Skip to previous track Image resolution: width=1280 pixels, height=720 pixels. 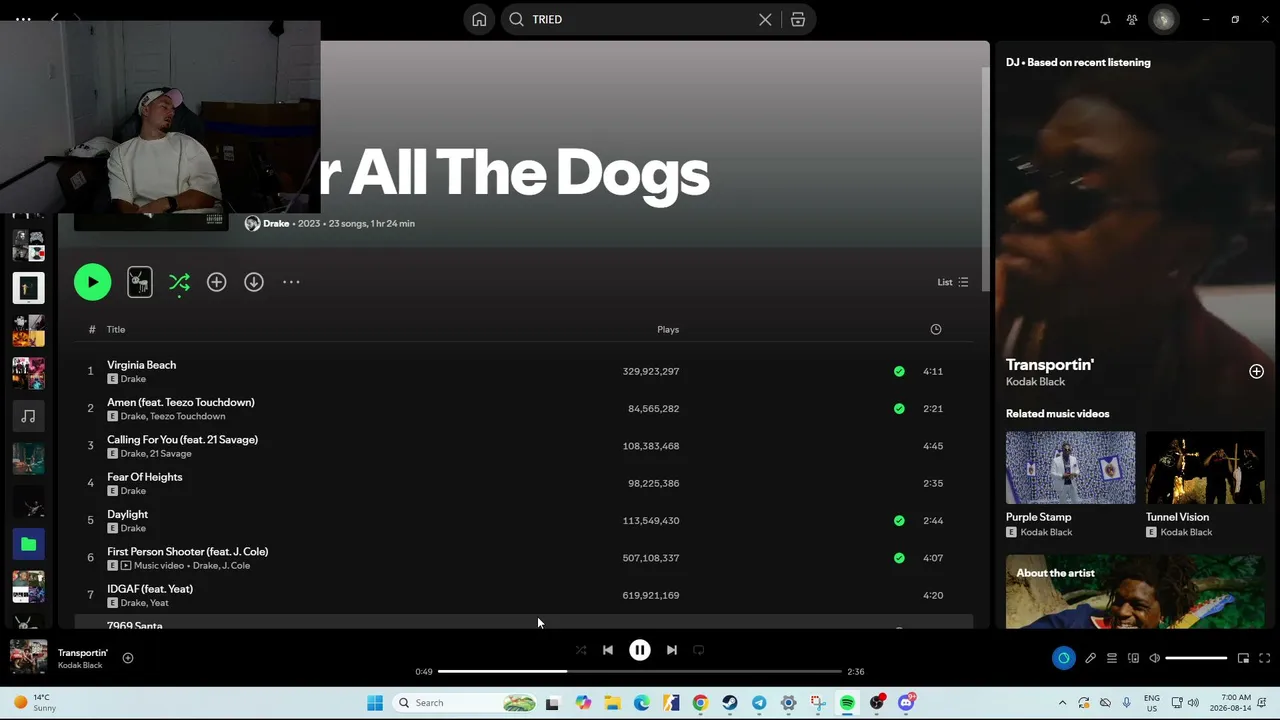coord(608,650)
